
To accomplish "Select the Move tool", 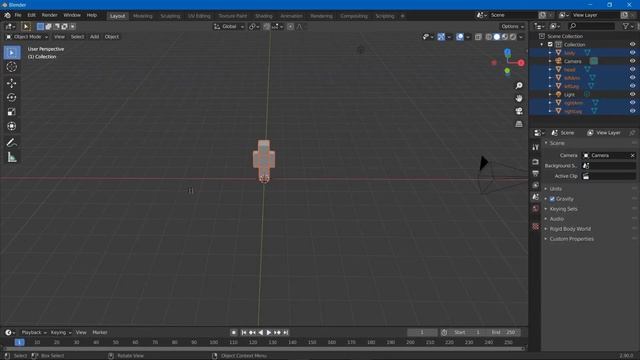I will tap(11, 83).
